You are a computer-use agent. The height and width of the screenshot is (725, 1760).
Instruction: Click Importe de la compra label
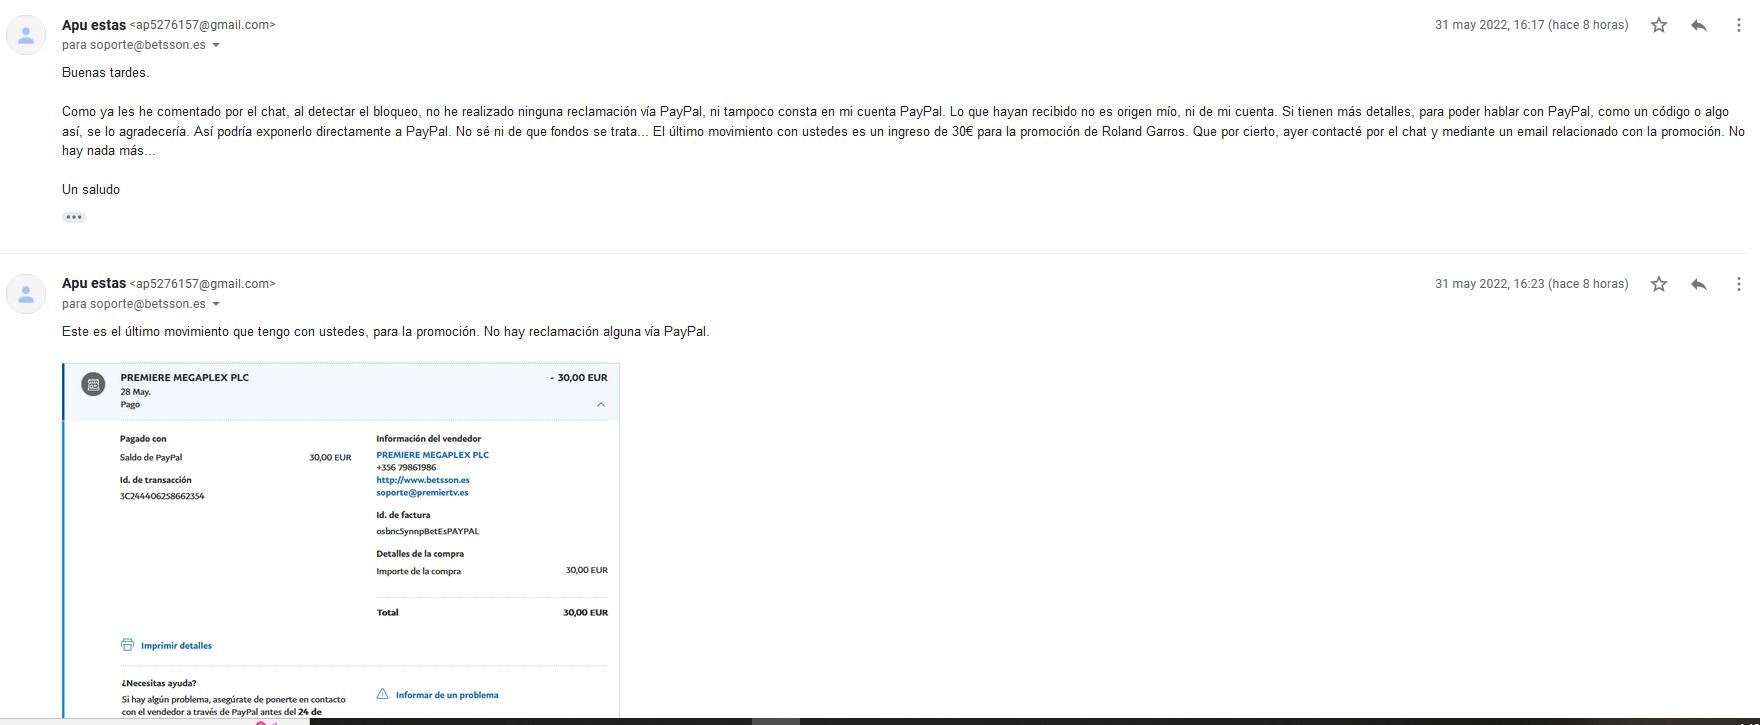pos(419,571)
